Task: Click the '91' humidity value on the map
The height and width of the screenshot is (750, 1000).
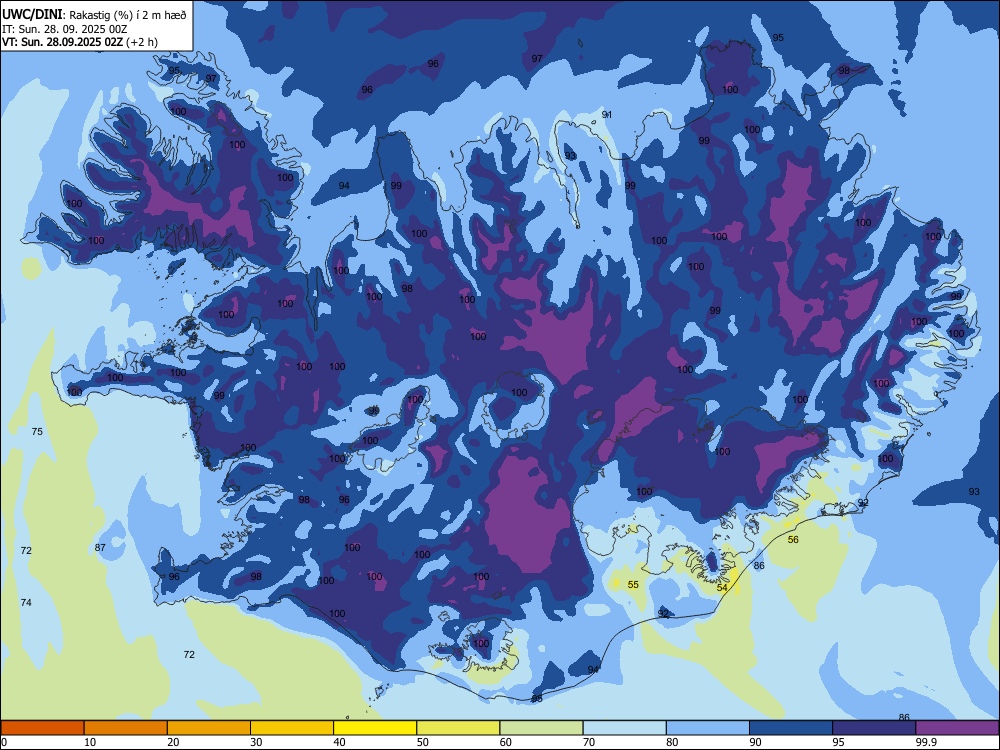Action: [607, 115]
